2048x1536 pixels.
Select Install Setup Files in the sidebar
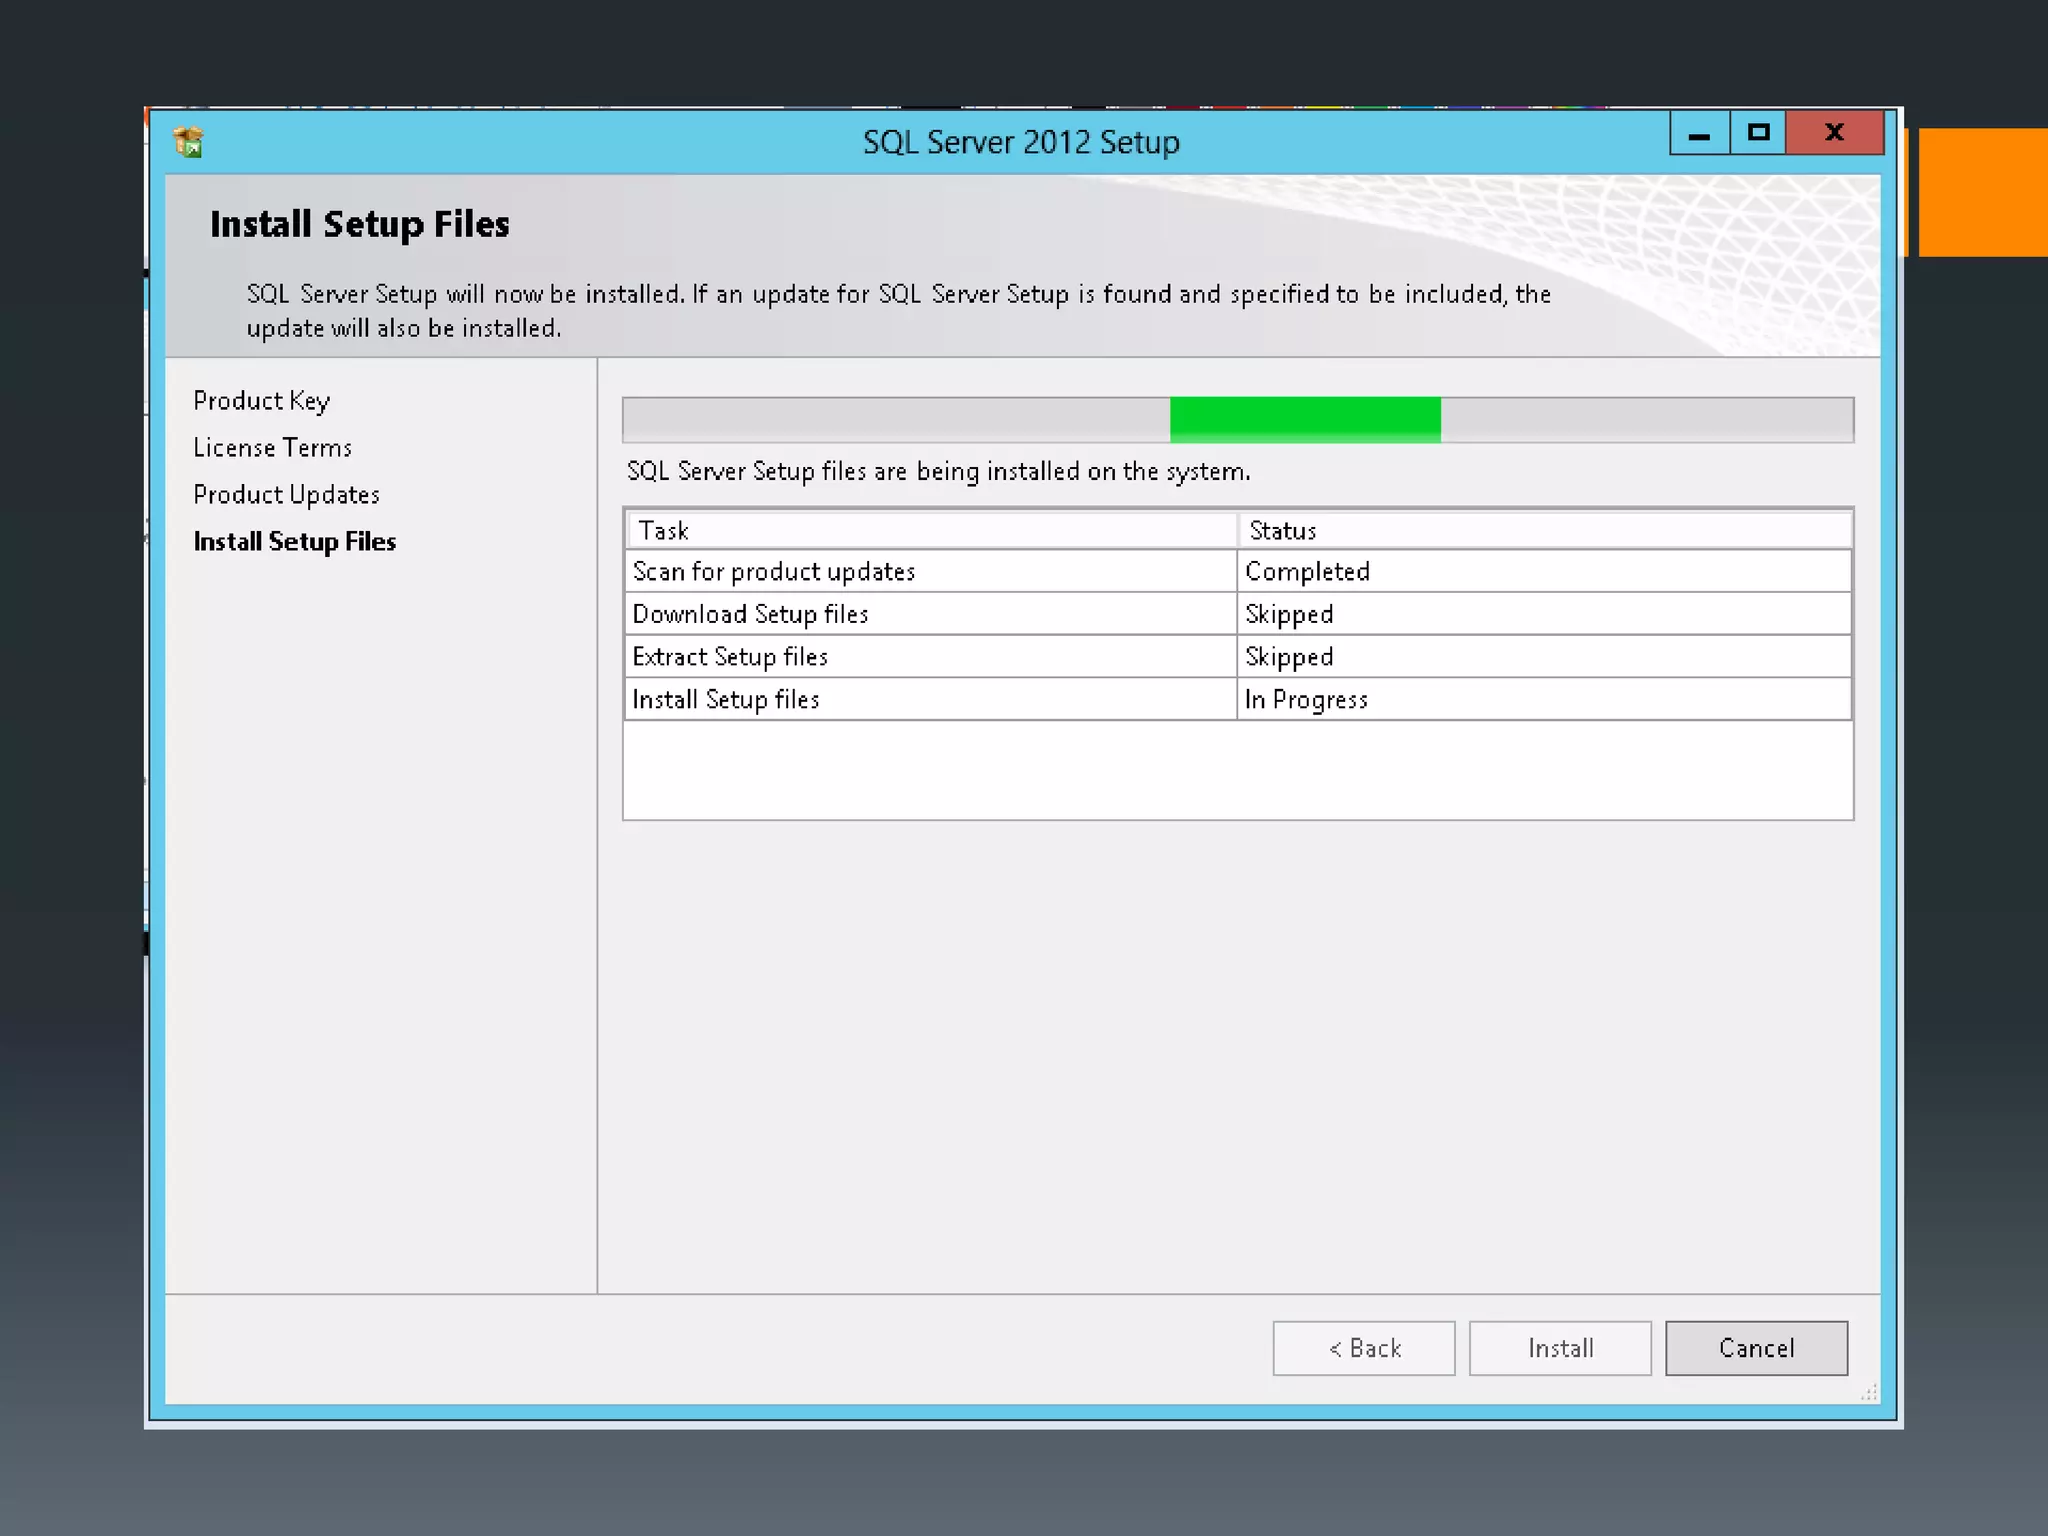(x=294, y=542)
